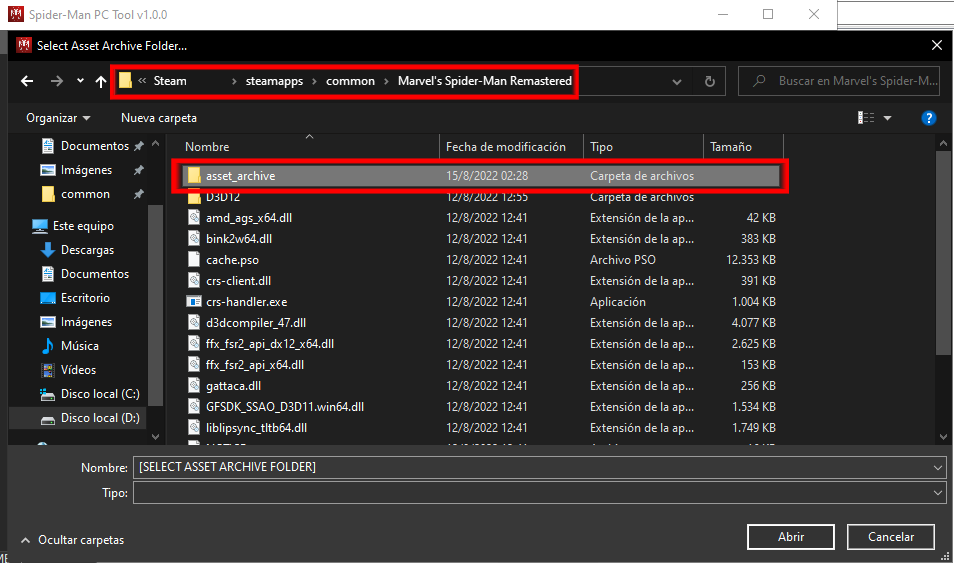The image size is (954, 563).
Task: Change the view layout icon
Action: [x=866, y=117]
